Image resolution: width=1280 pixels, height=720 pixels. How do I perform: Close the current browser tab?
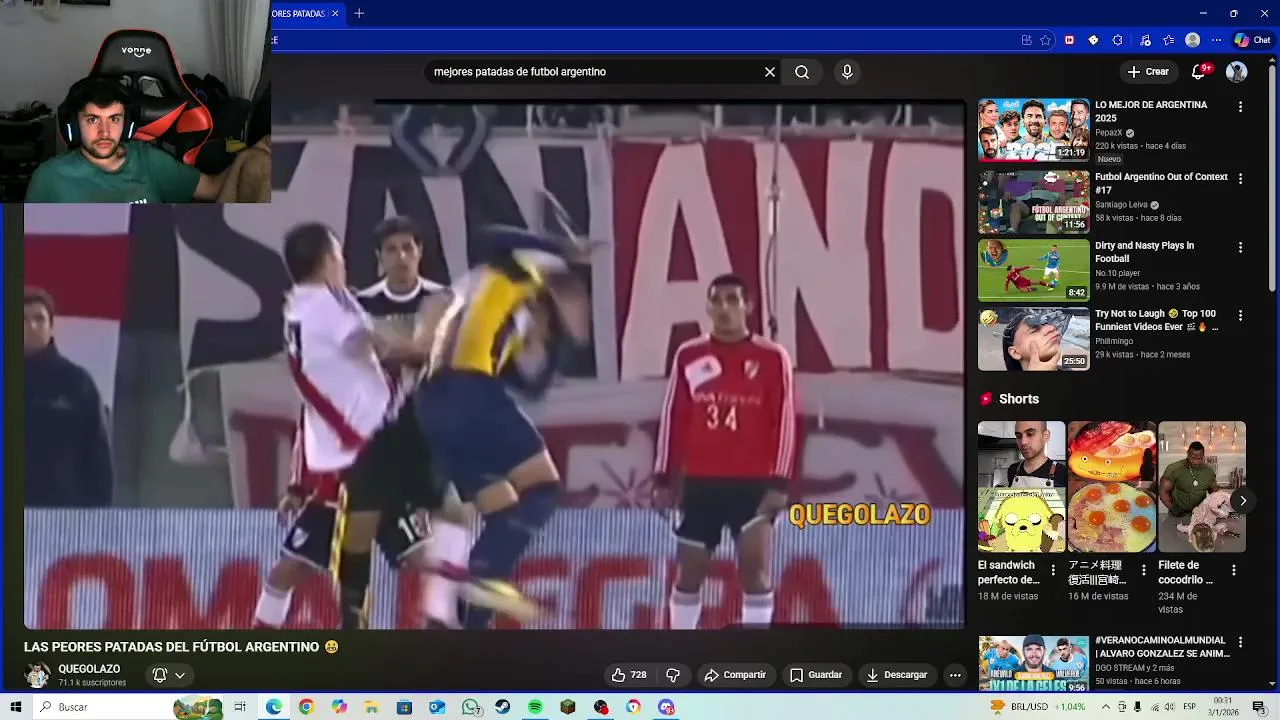335,14
